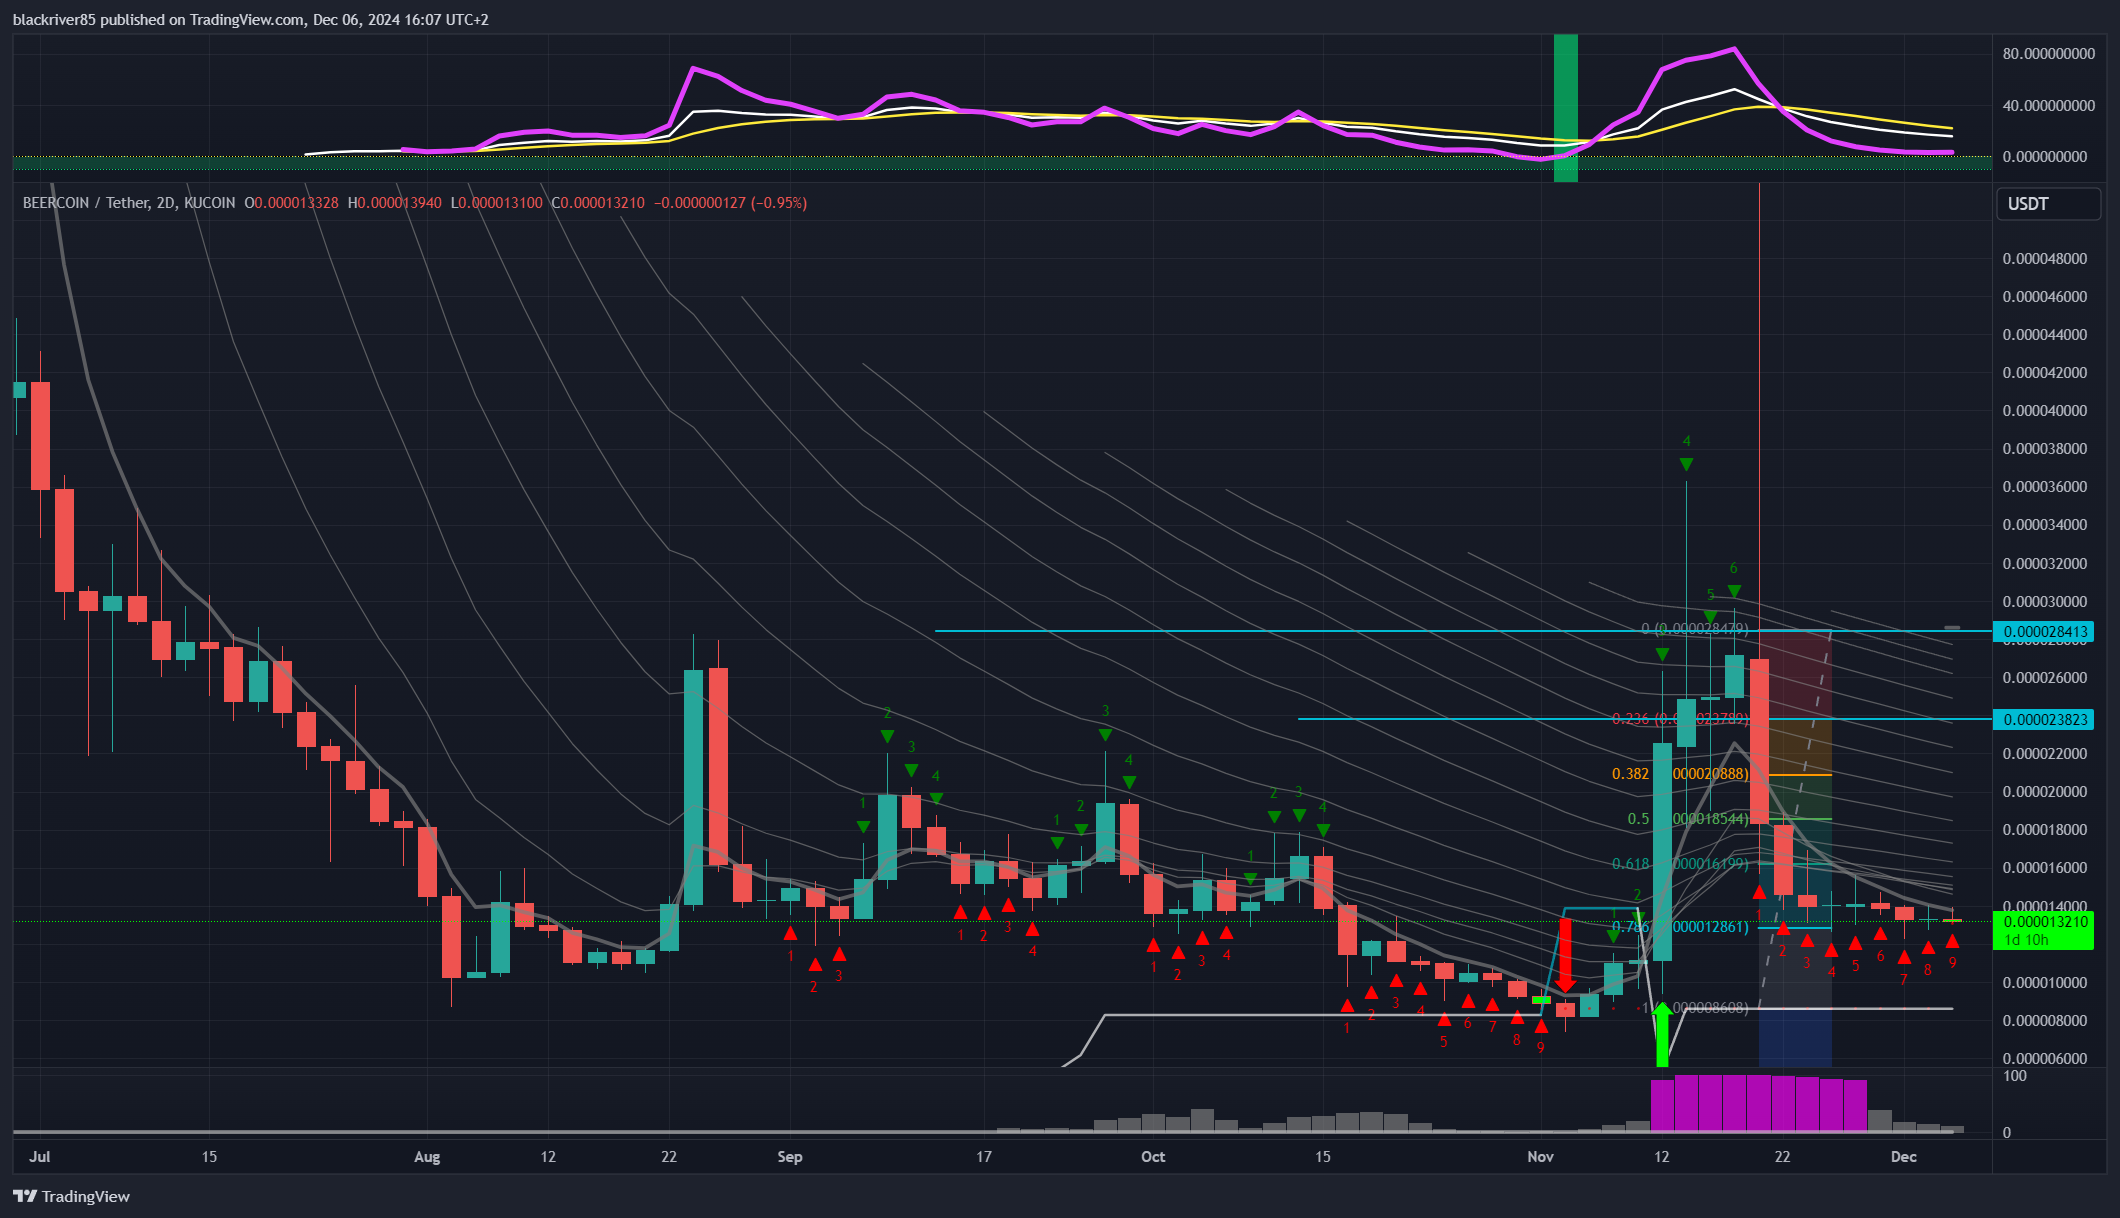Click the blackriver85 published header text
This screenshot has height=1218, width=2120.
click(250, 20)
